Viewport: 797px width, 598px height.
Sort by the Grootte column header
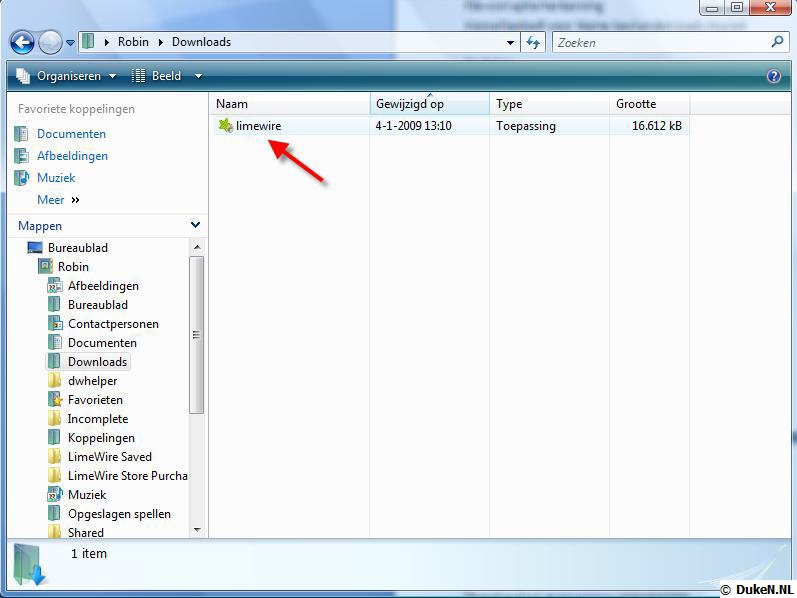[x=650, y=104]
